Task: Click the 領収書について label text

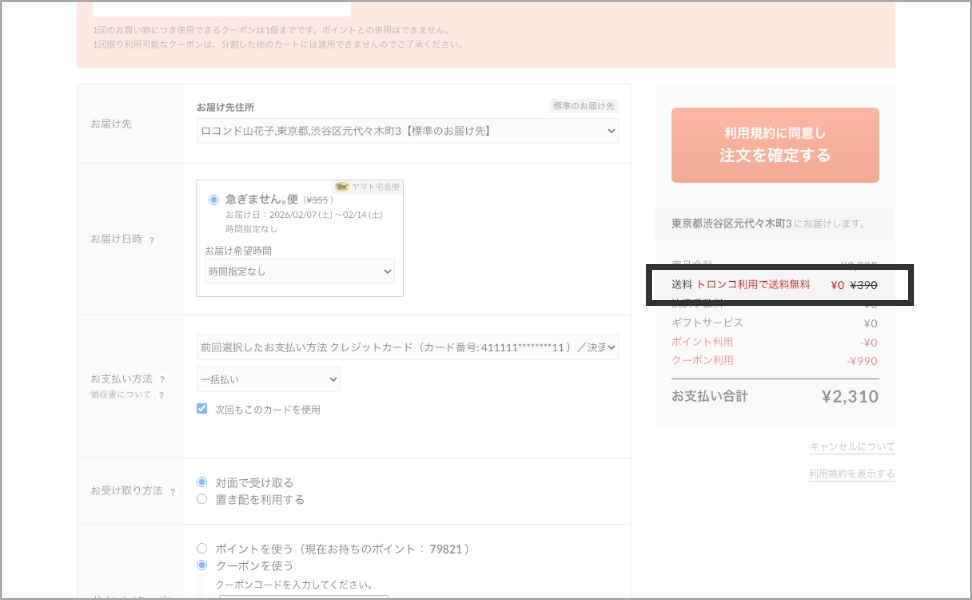Action: click(x=121, y=395)
